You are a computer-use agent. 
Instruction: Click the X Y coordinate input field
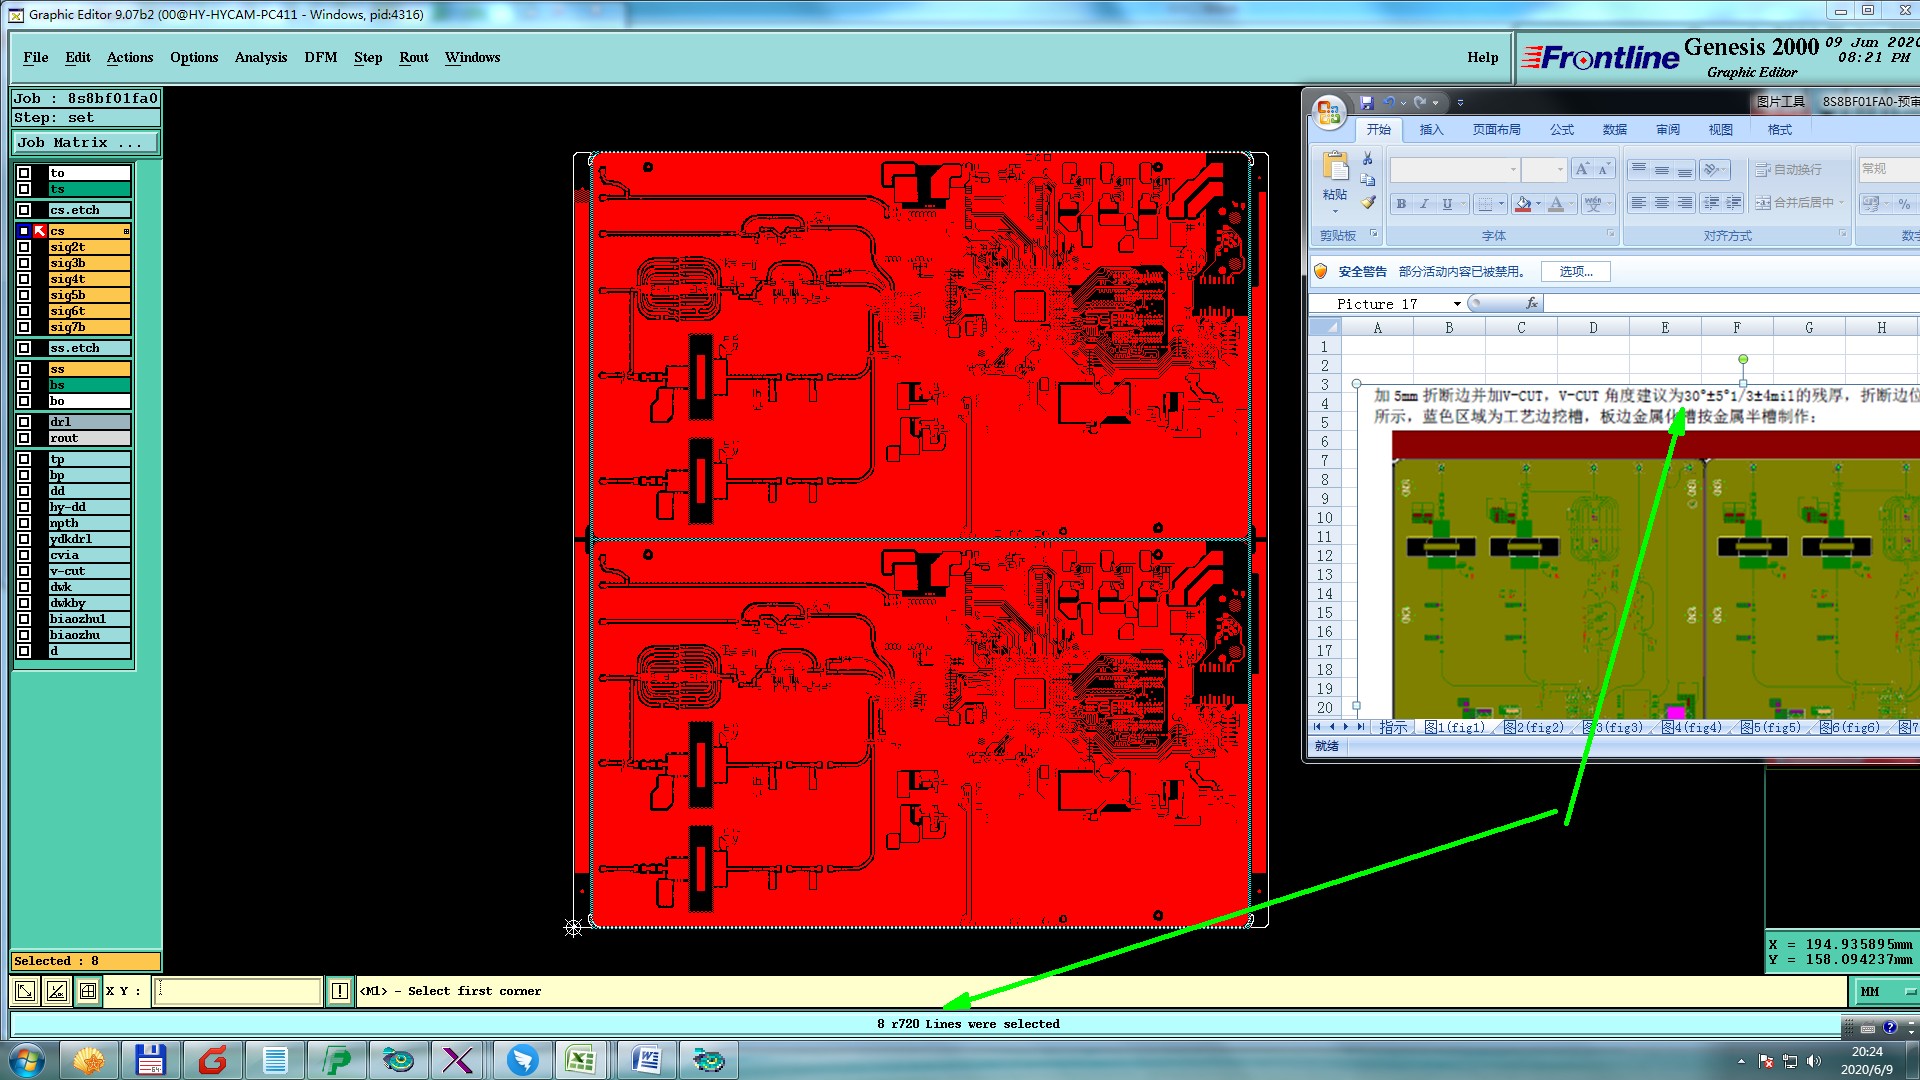[x=238, y=991]
